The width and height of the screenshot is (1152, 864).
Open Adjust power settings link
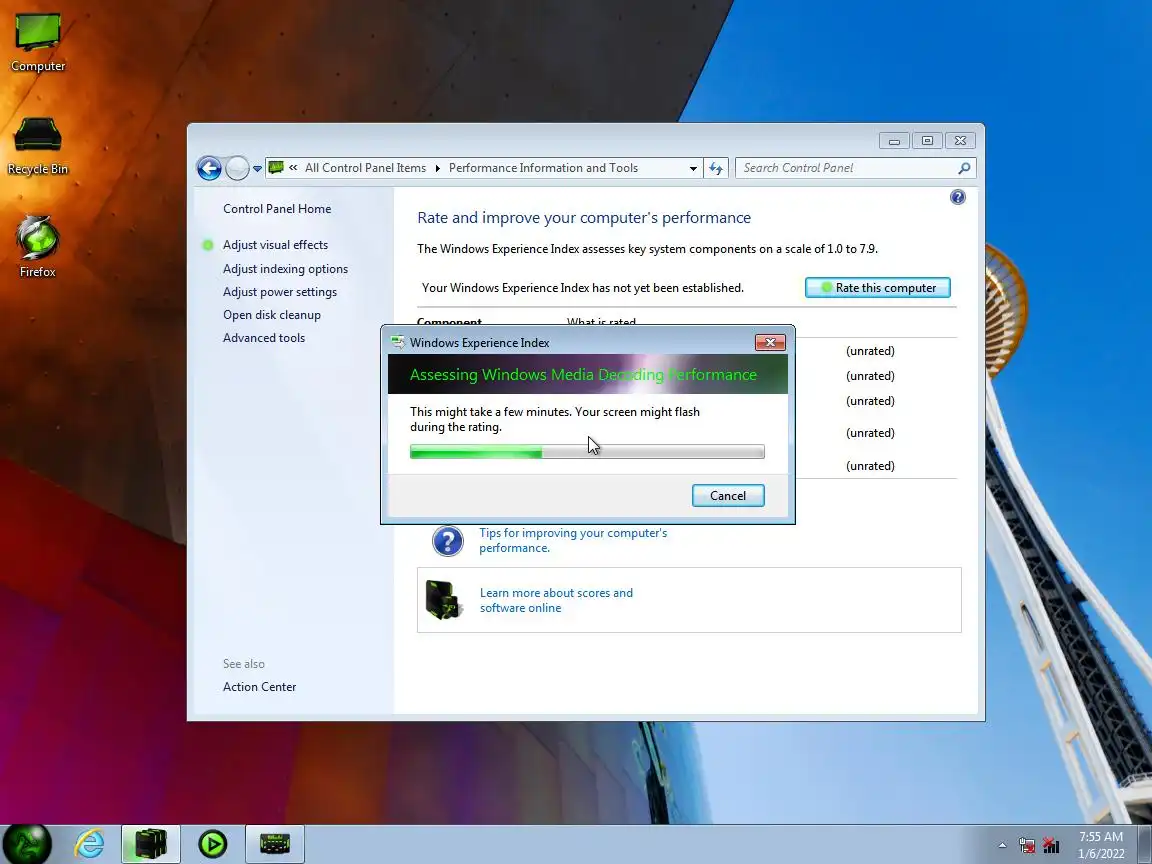point(280,292)
